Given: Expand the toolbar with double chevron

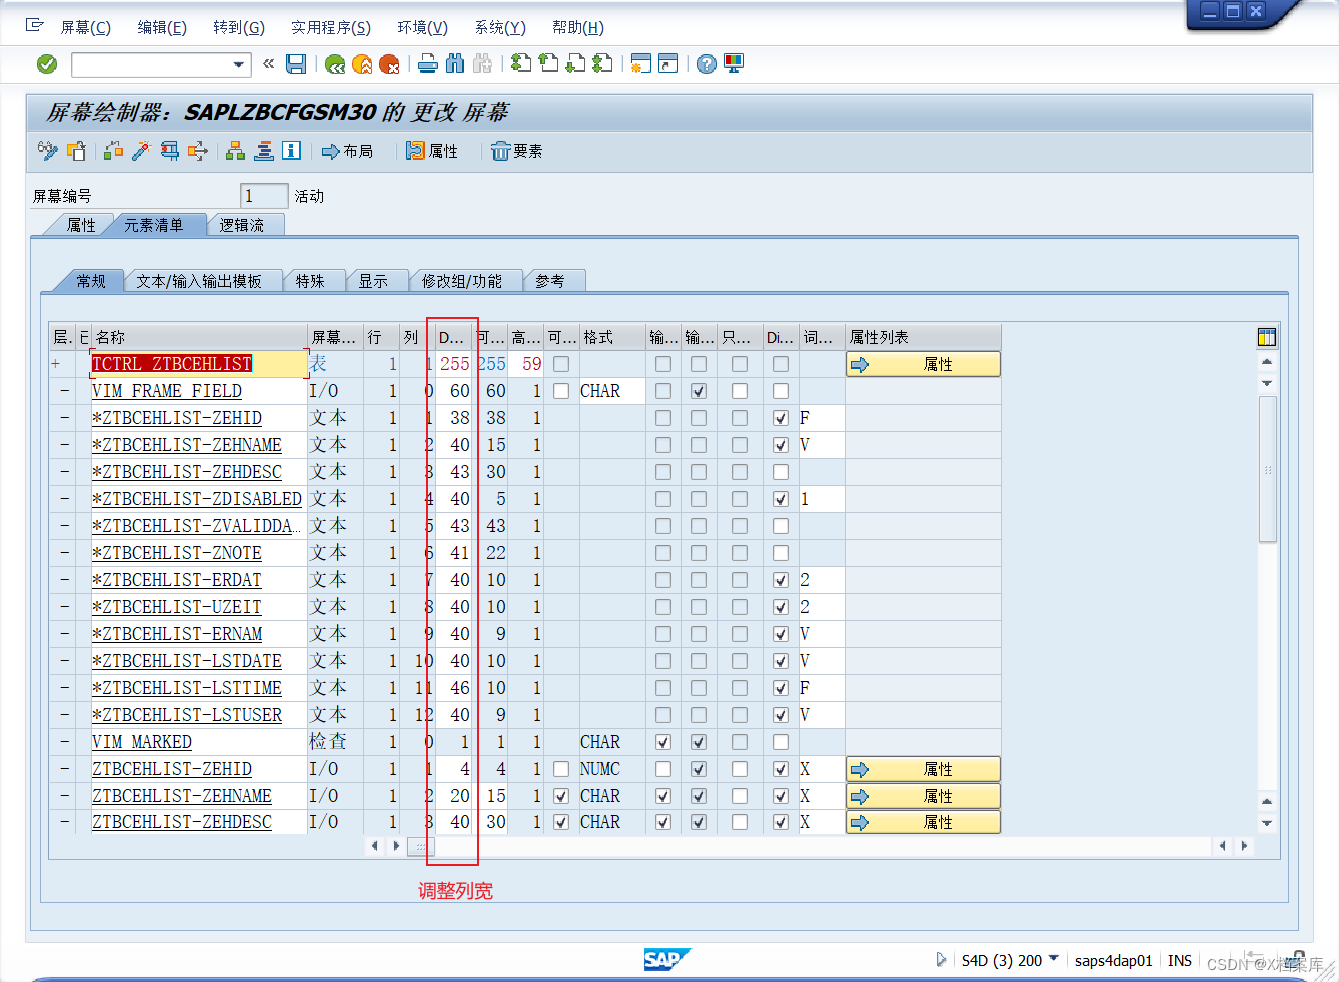Looking at the screenshot, I should pyautogui.click(x=268, y=64).
